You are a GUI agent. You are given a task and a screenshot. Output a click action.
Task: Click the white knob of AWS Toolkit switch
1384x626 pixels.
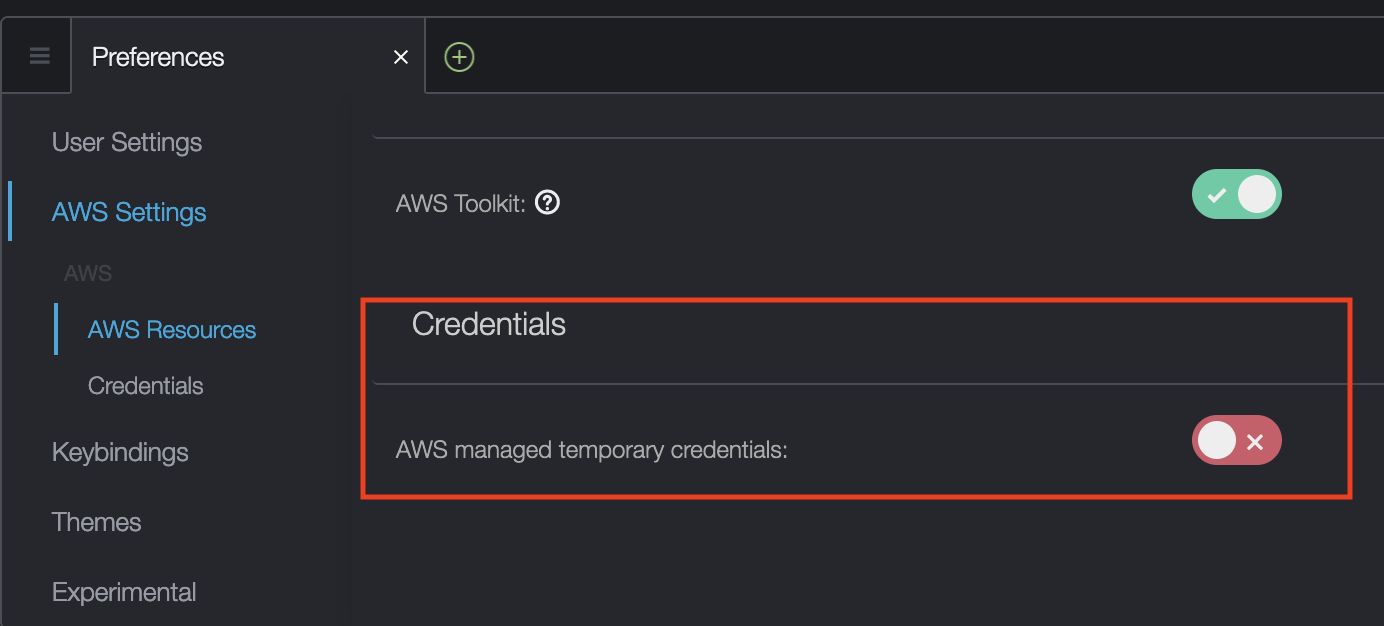[x=1258, y=194]
